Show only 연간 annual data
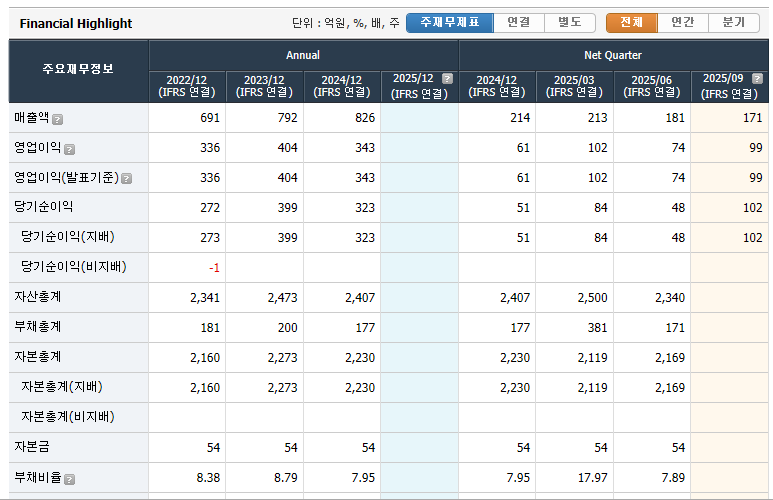773x500 pixels. [682, 22]
